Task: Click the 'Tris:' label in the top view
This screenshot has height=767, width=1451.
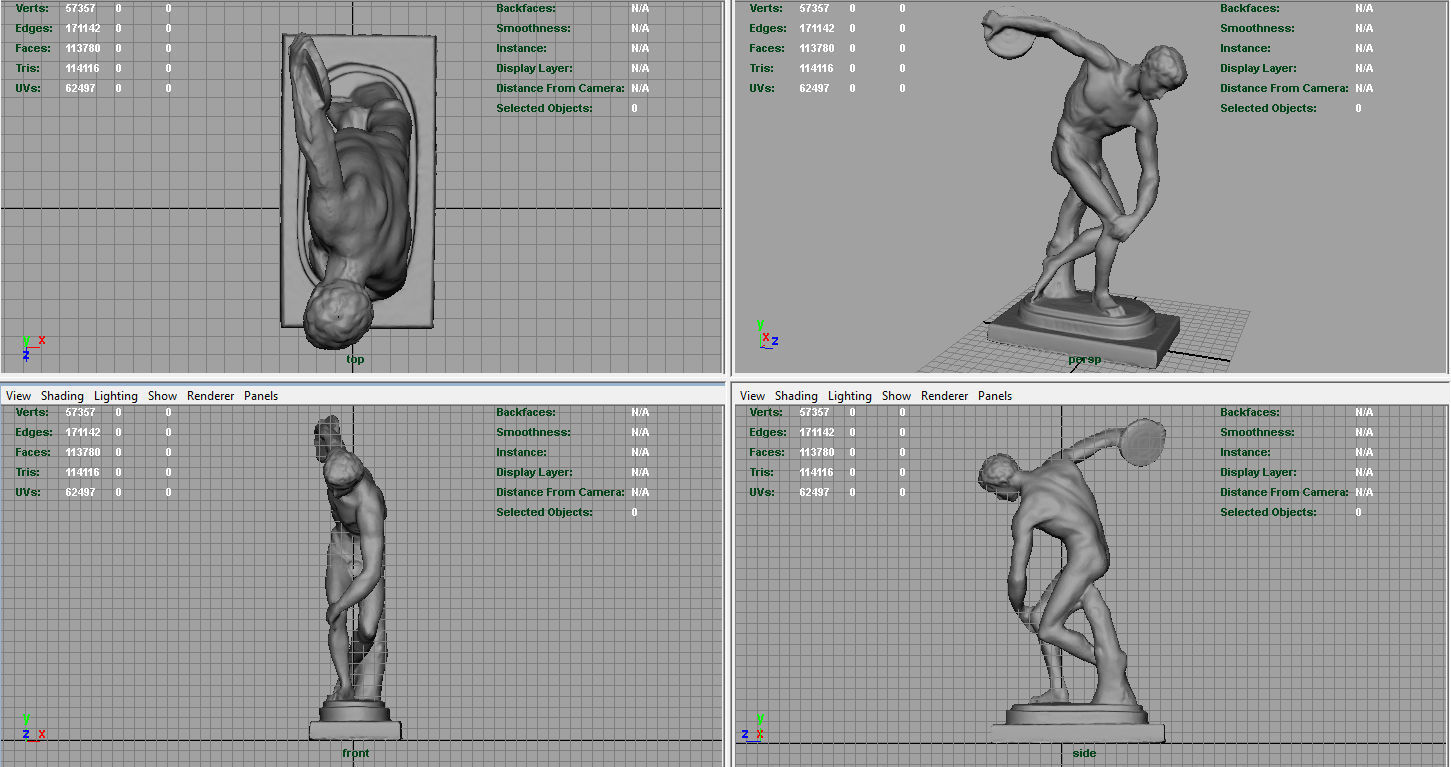Action: tap(28, 68)
